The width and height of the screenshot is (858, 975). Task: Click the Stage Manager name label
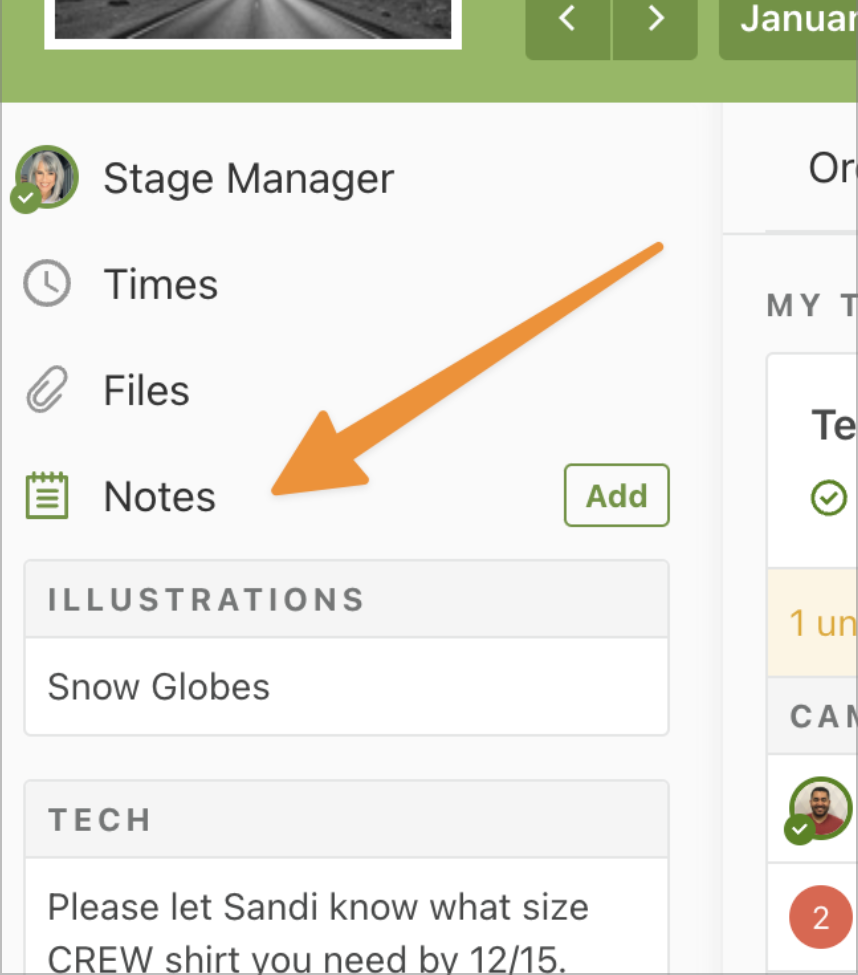point(249,178)
